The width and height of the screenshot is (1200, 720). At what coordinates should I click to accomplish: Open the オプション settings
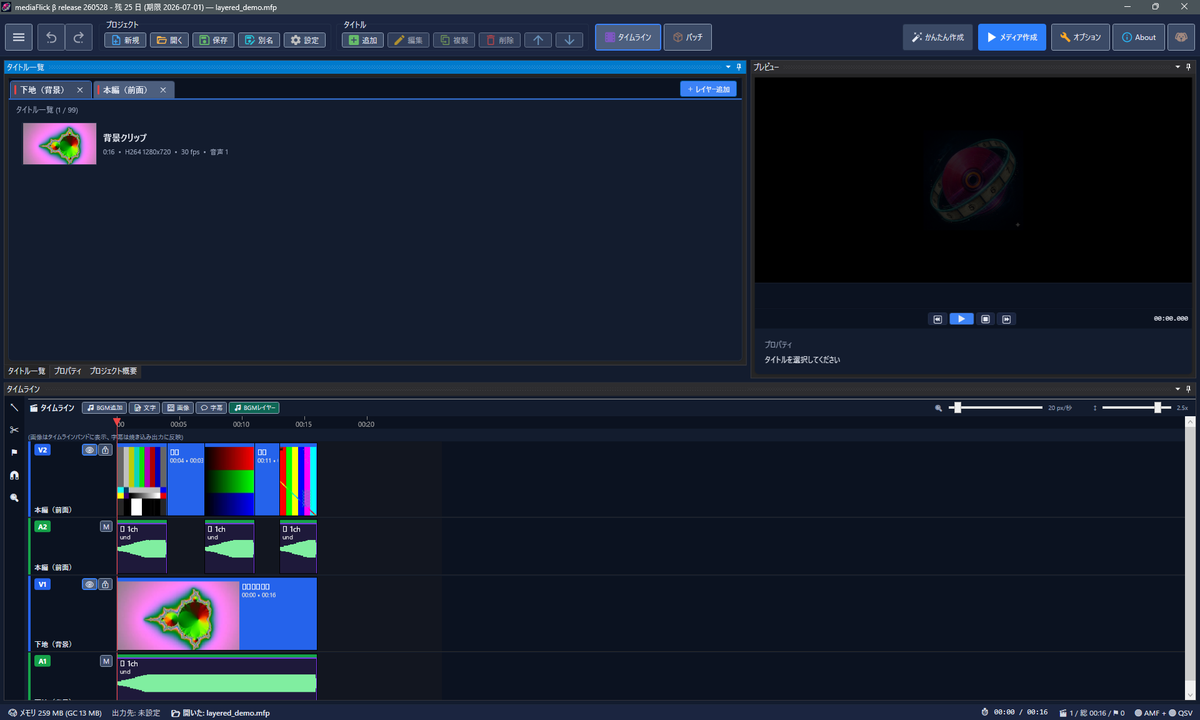1080,37
